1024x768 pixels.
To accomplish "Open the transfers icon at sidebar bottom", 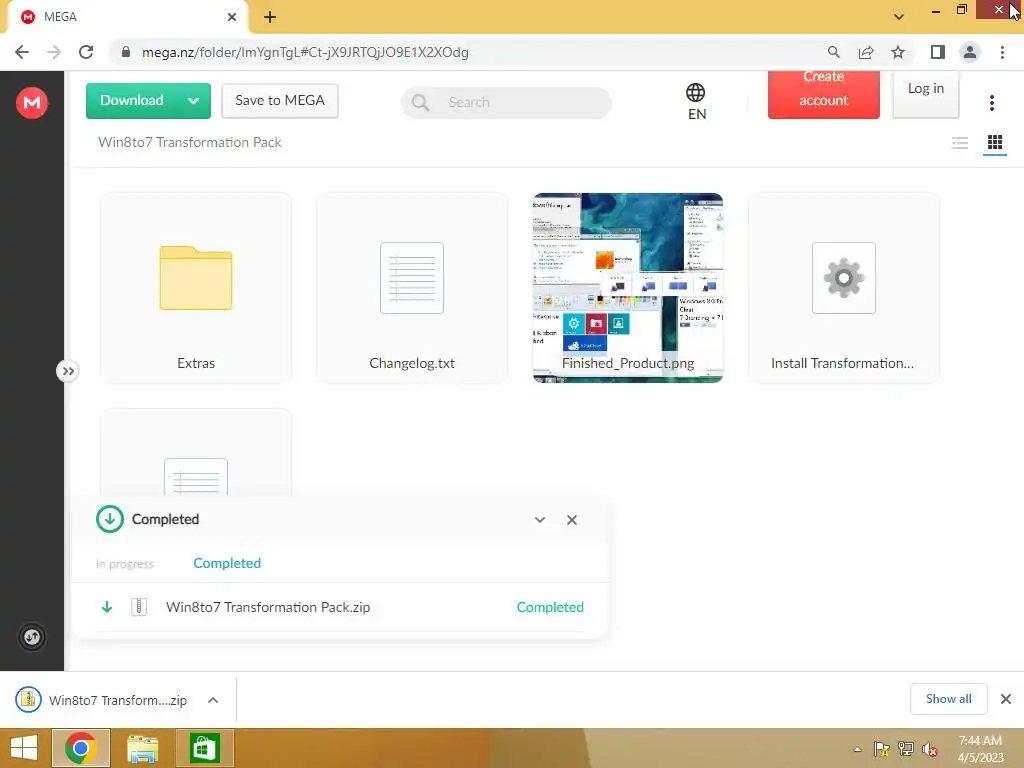I will pyautogui.click(x=32, y=637).
